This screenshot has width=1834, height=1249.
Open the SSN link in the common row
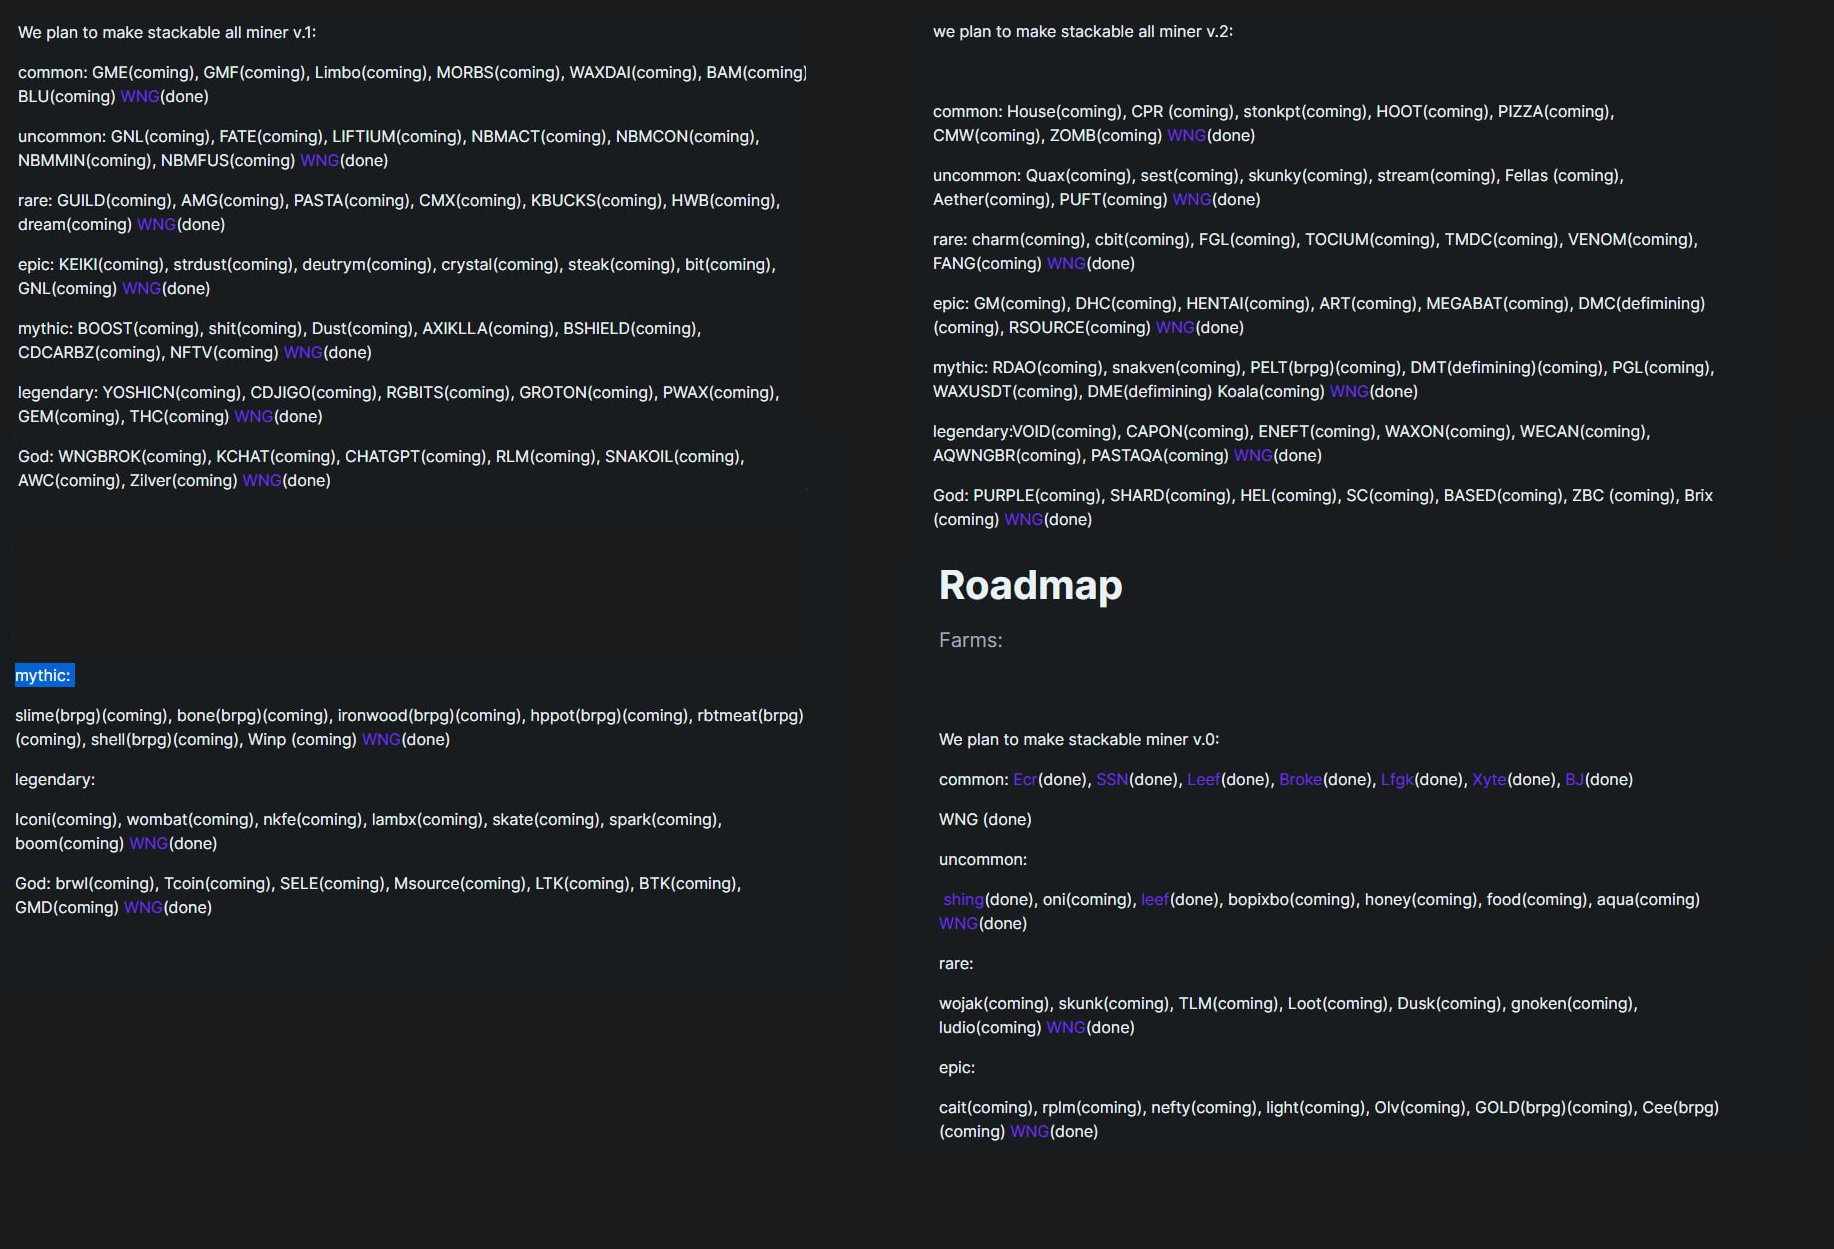pyautogui.click(x=1112, y=780)
